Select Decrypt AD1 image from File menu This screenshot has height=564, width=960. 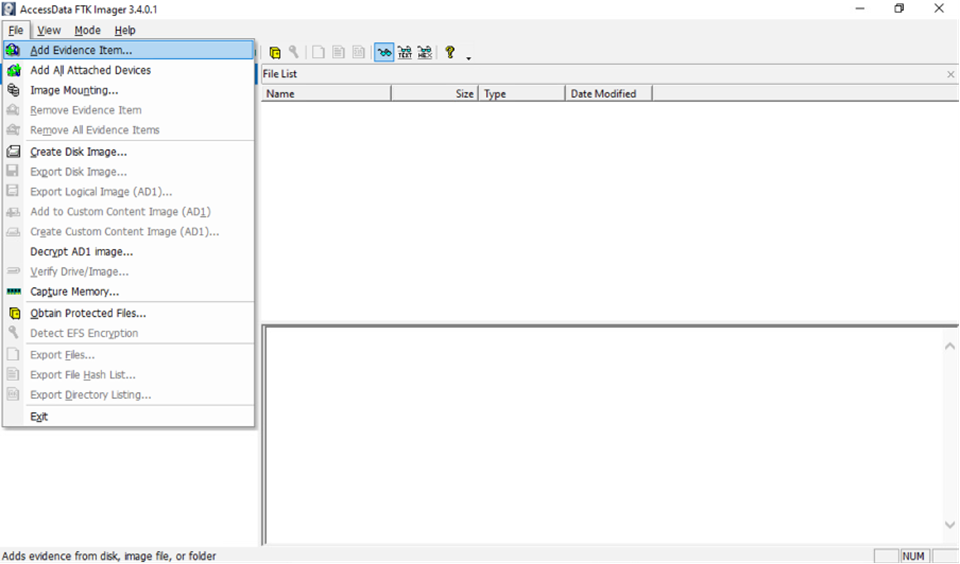tap(81, 252)
